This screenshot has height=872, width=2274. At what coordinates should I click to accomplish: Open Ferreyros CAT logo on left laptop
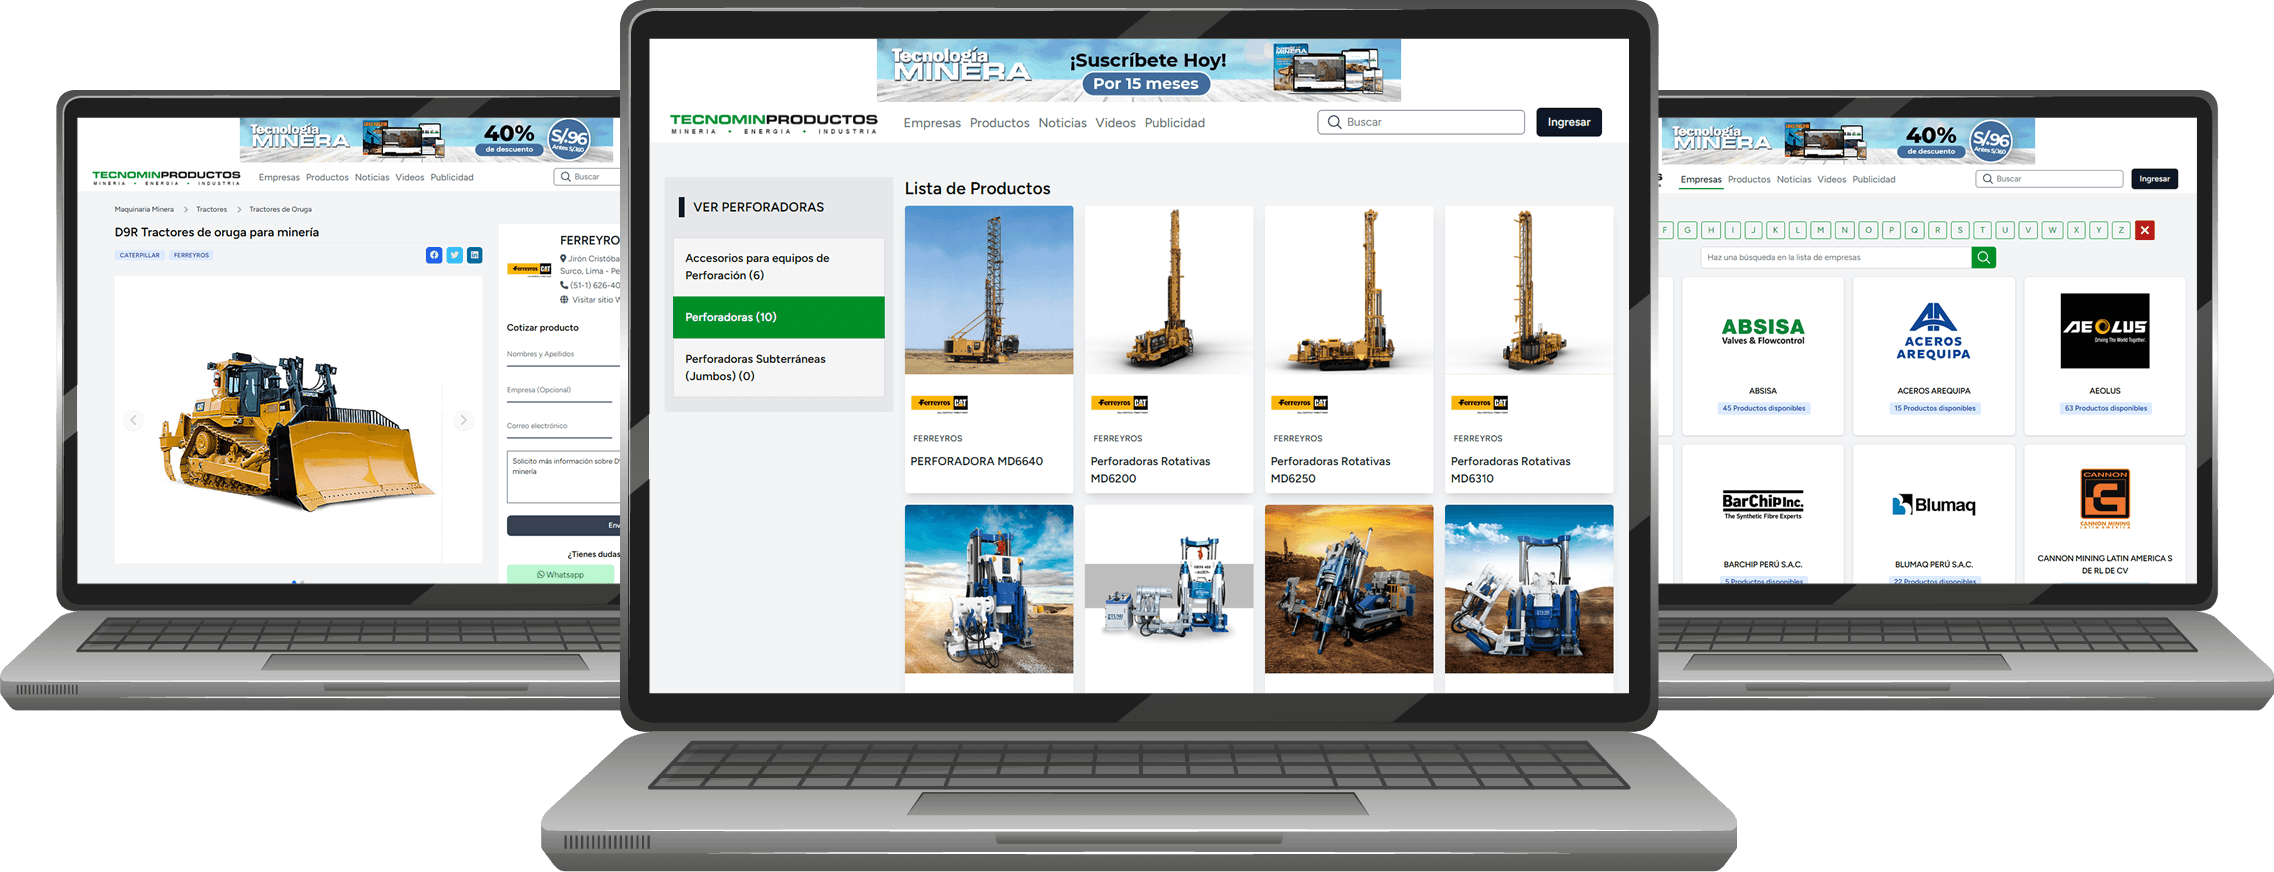coord(529,269)
